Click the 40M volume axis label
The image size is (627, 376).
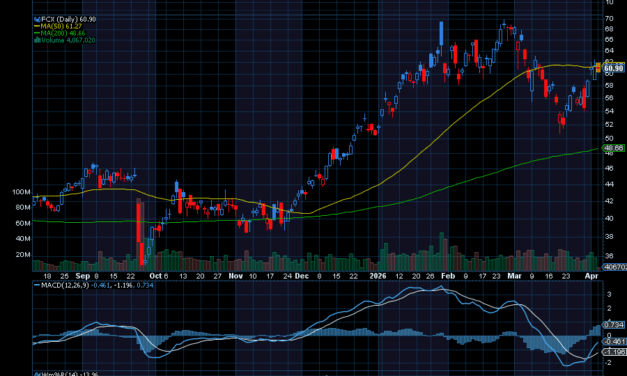point(23,239)
